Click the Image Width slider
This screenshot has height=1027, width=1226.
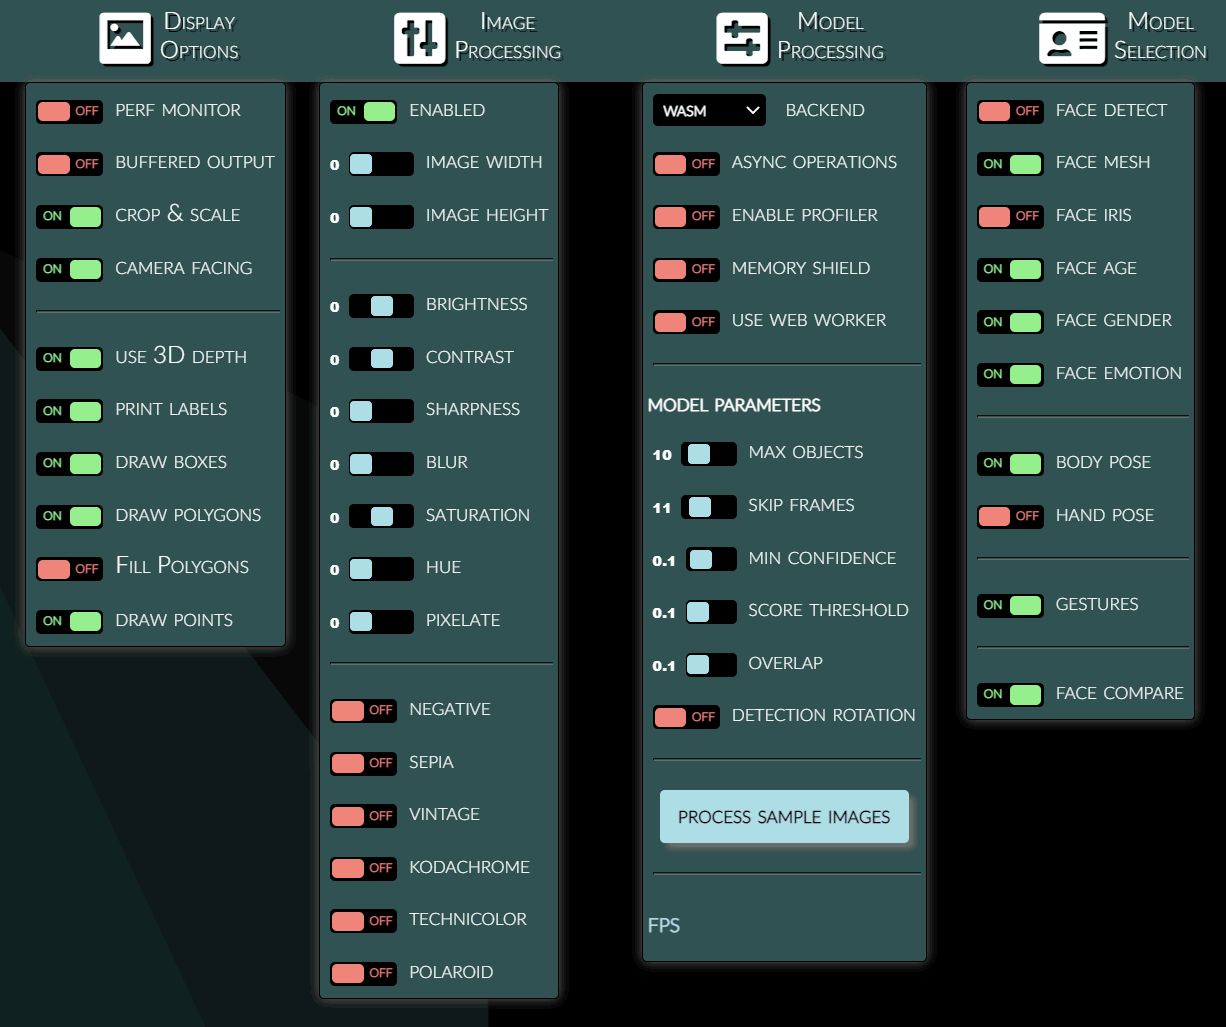coord(381,164)
